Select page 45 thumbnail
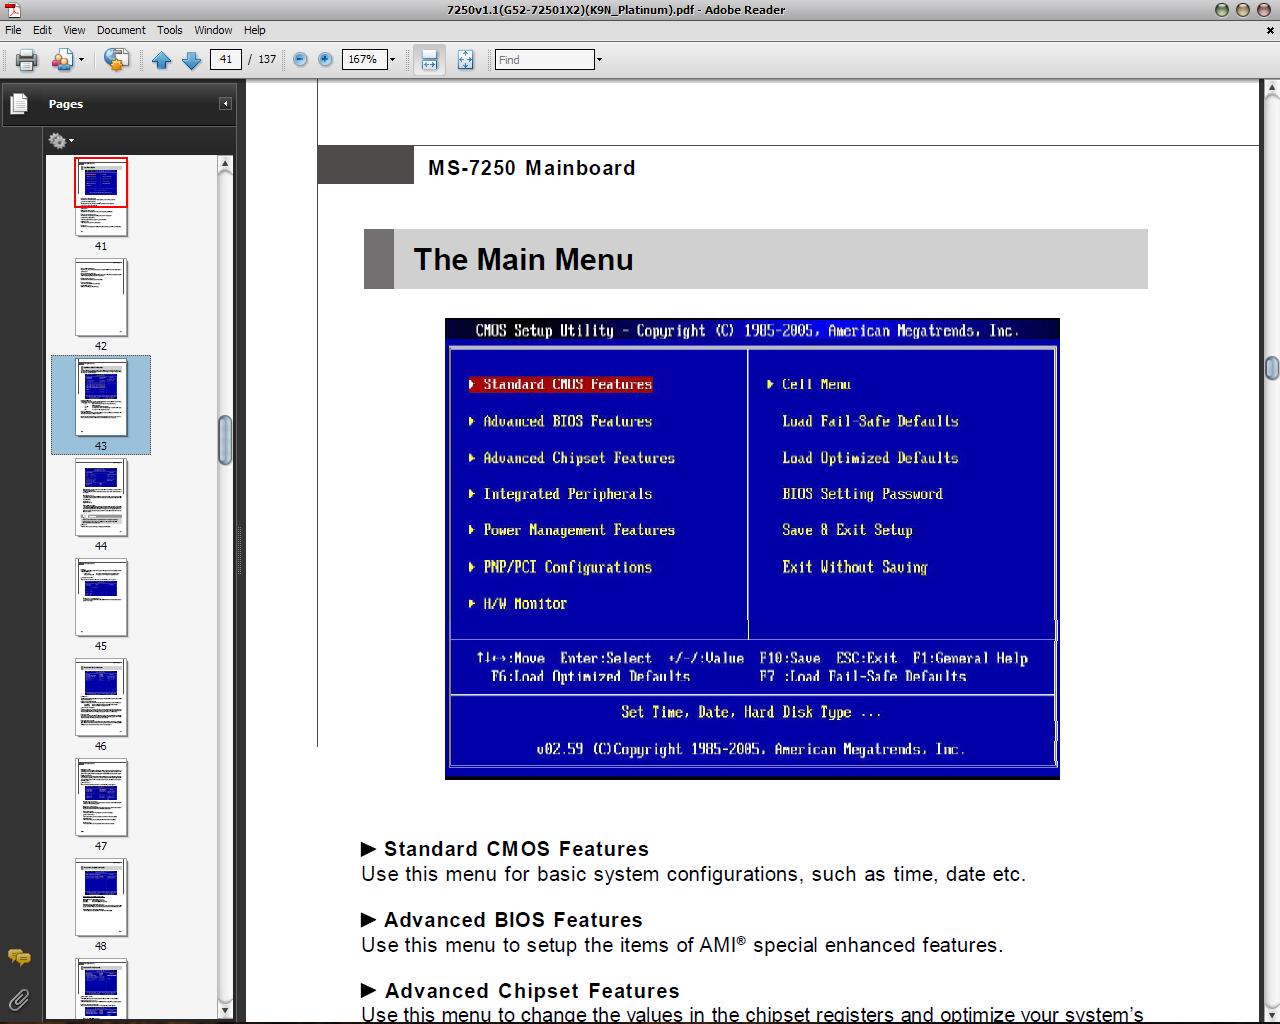1280x1024 pixels. [101, 598]
